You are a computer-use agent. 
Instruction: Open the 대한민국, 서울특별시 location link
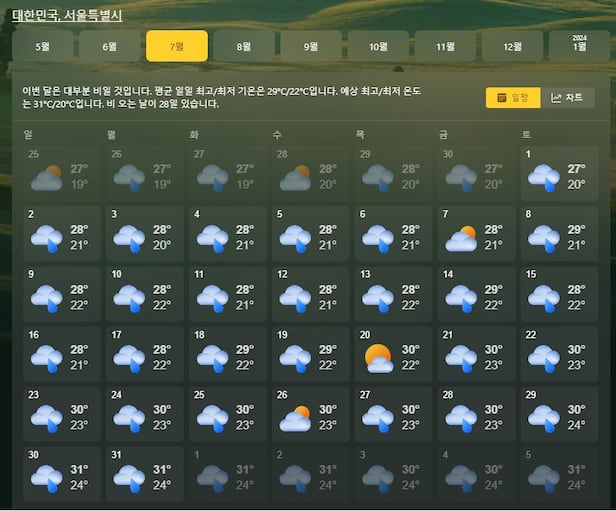pos(68,14)
